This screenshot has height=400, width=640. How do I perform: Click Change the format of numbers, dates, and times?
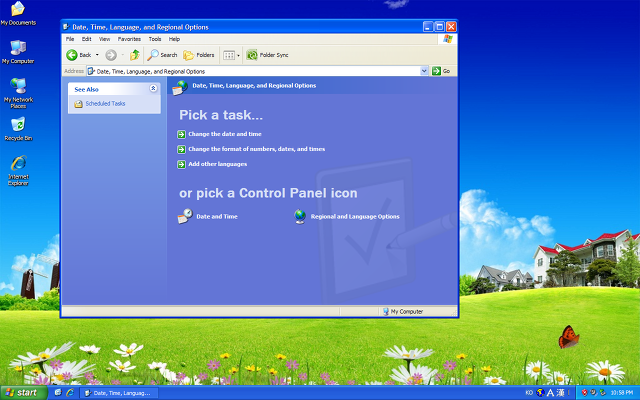pos(257,149)
